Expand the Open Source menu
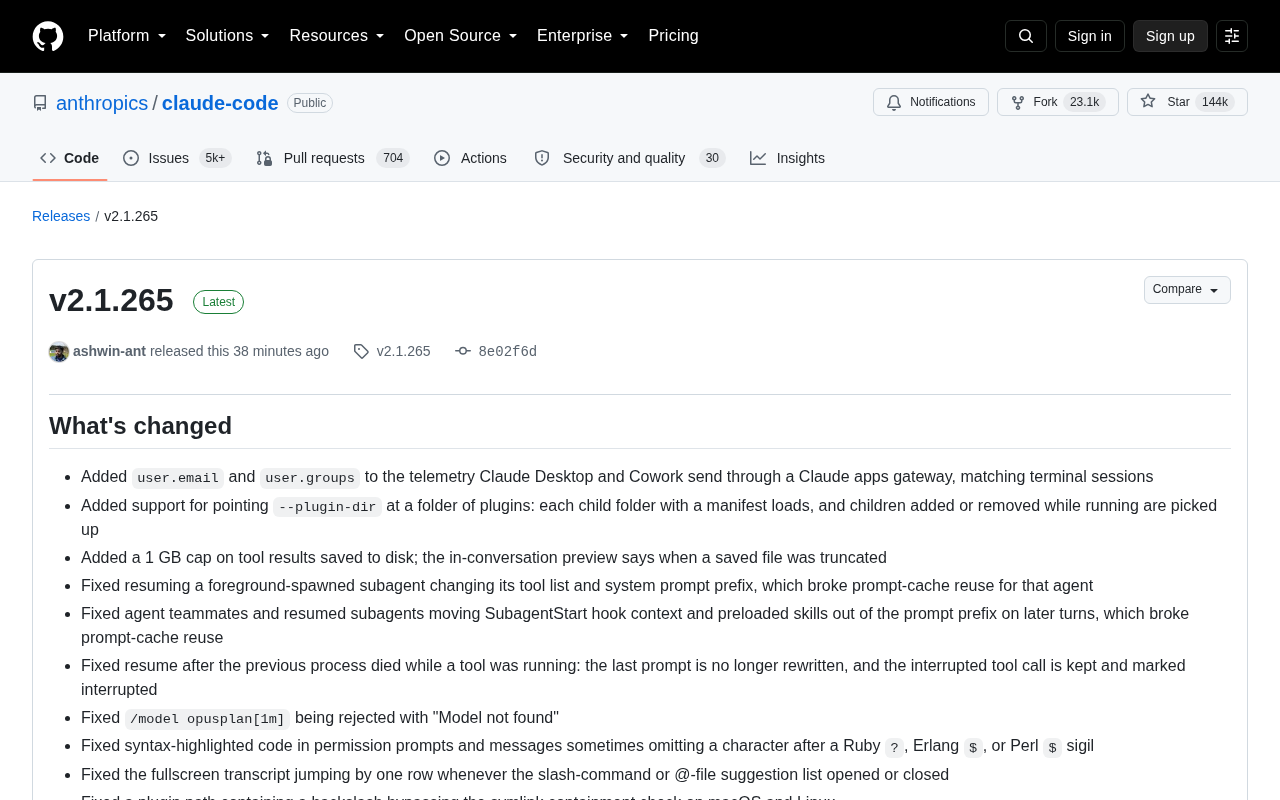 click(x=461, y=36)
